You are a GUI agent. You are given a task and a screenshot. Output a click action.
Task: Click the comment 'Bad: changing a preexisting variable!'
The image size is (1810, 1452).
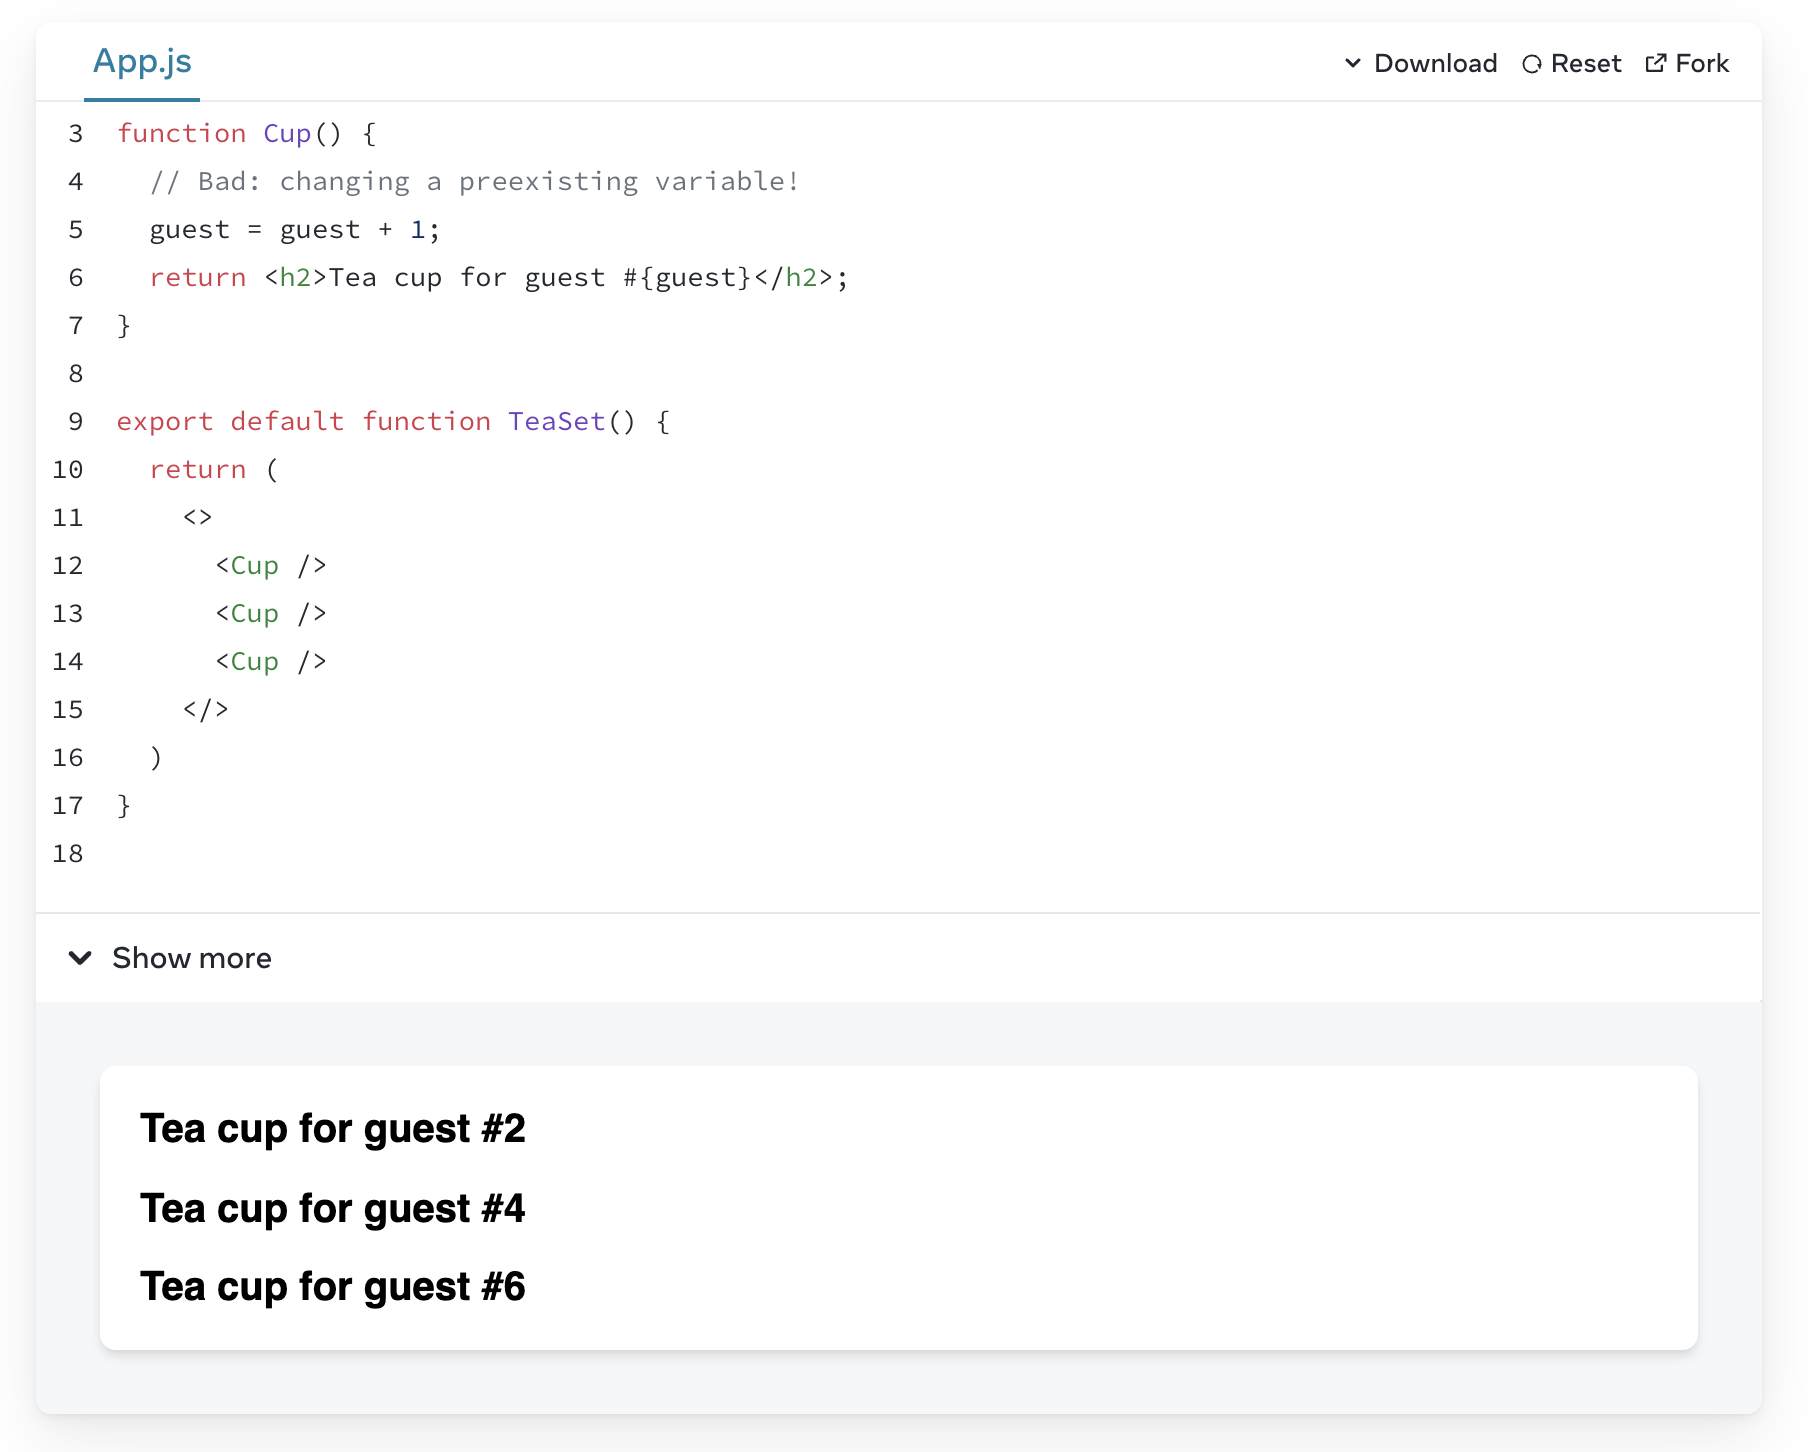pos(474,181)
